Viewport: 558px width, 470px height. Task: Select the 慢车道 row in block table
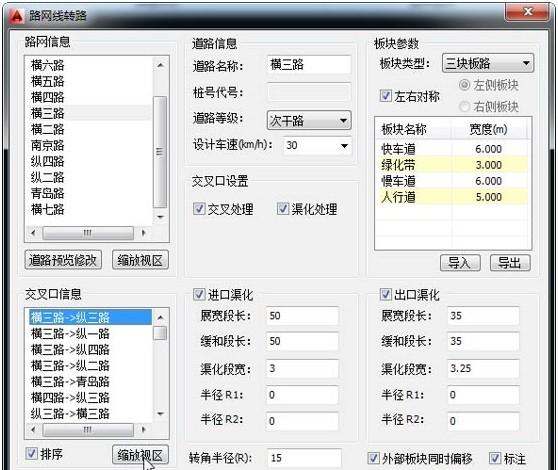(452, 181)
